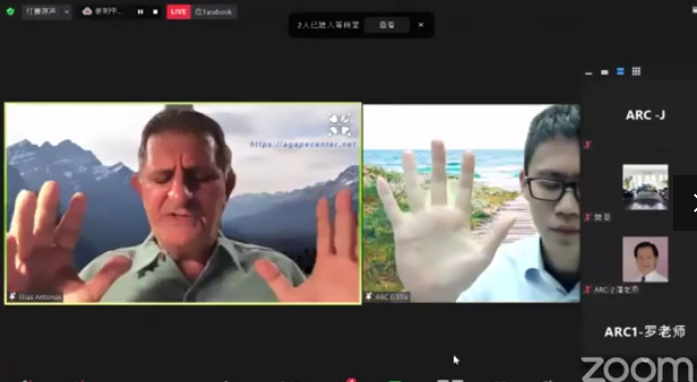The width and height of the screenshot is (697, 382).
Task: Click the cloud recording icon
Action: (87, 12)
